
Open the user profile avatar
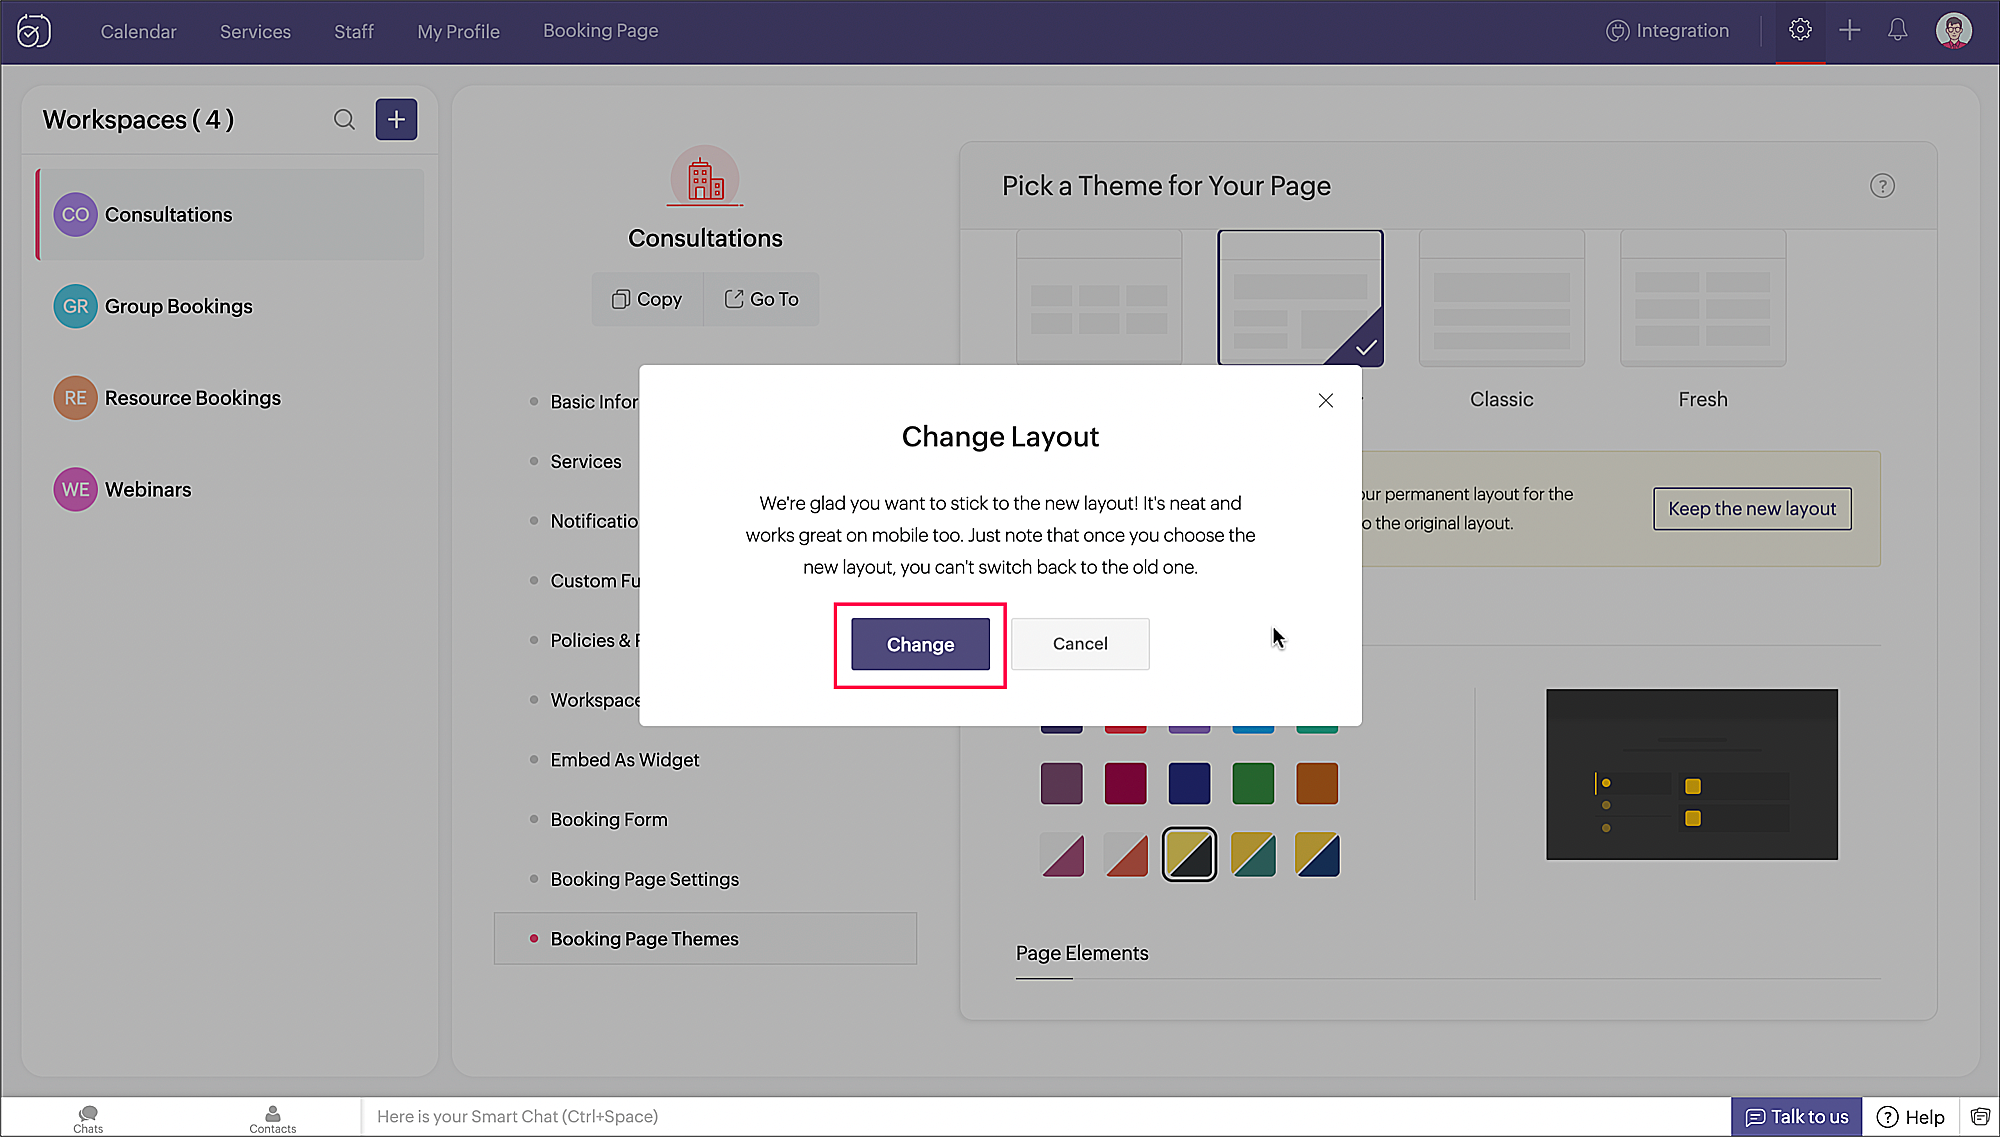[x=1953, y=30]
